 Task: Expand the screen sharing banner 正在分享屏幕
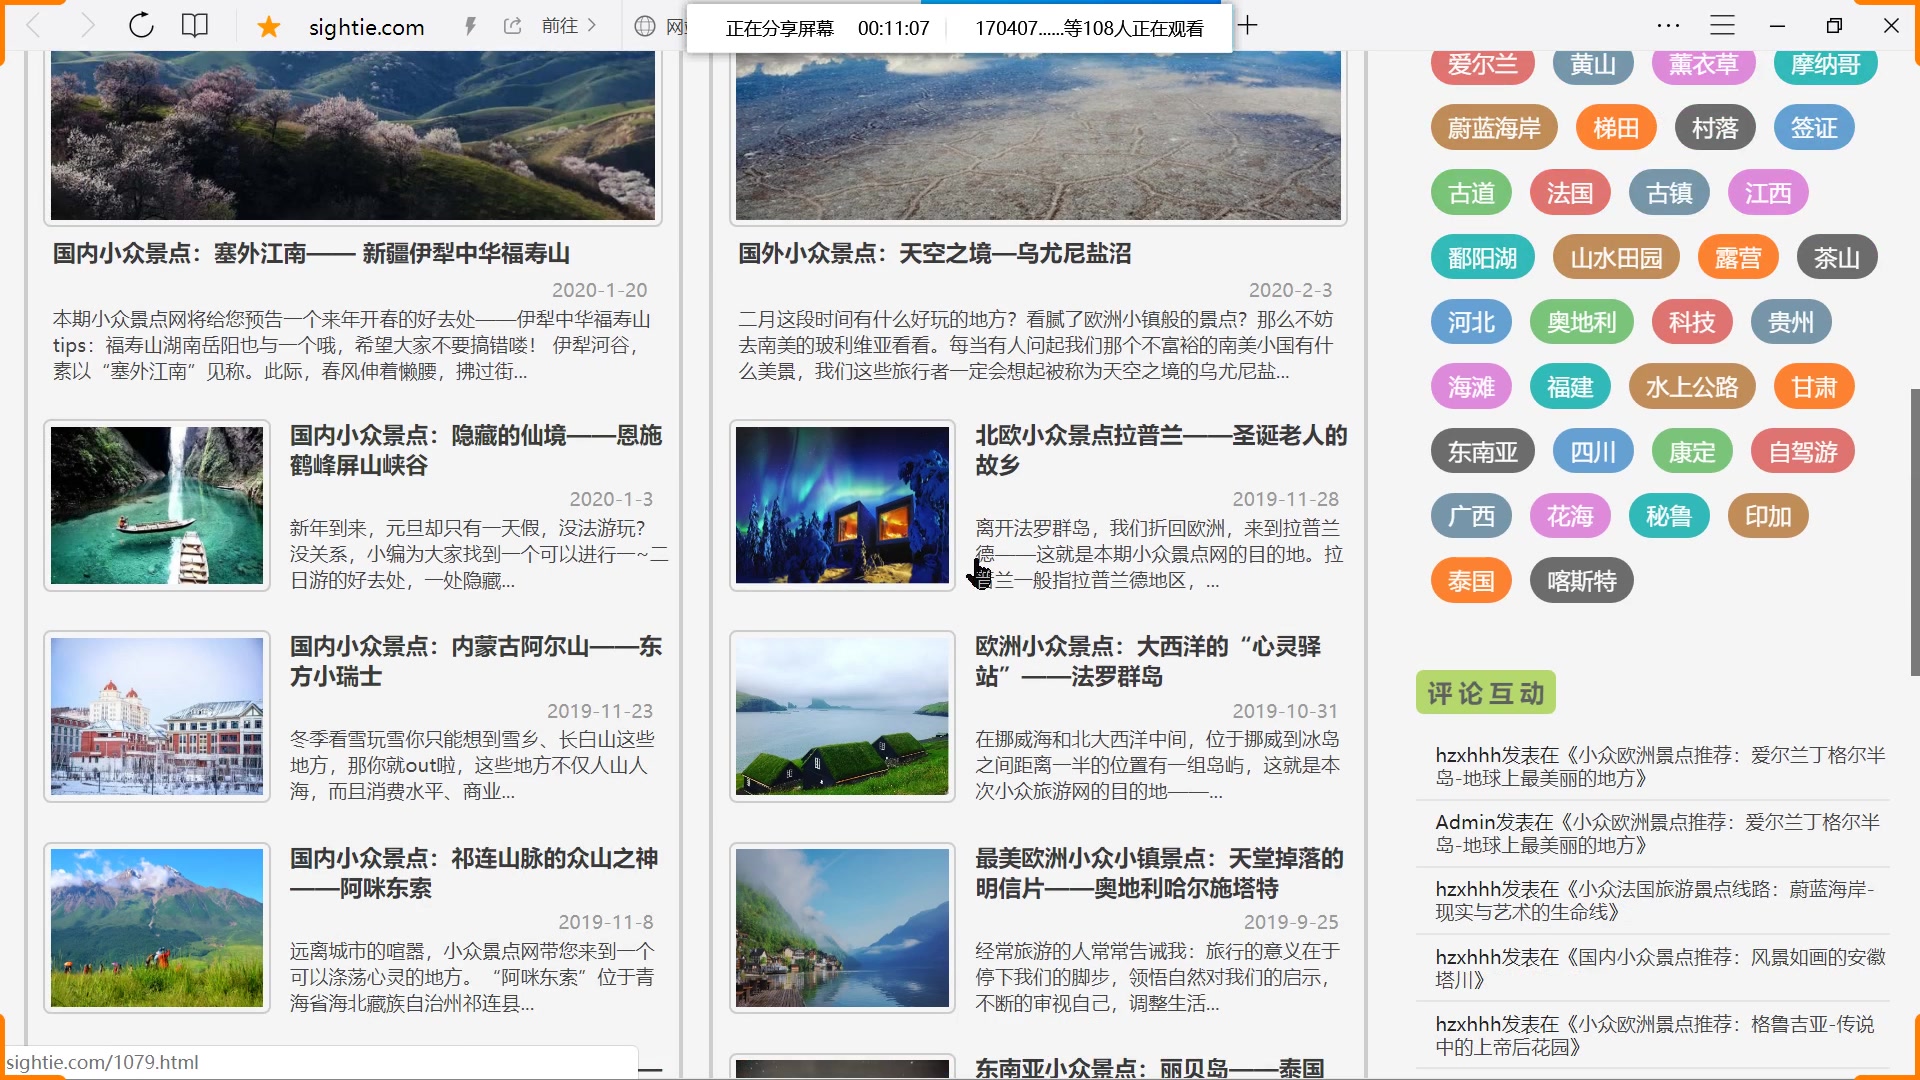click(778, 28)
